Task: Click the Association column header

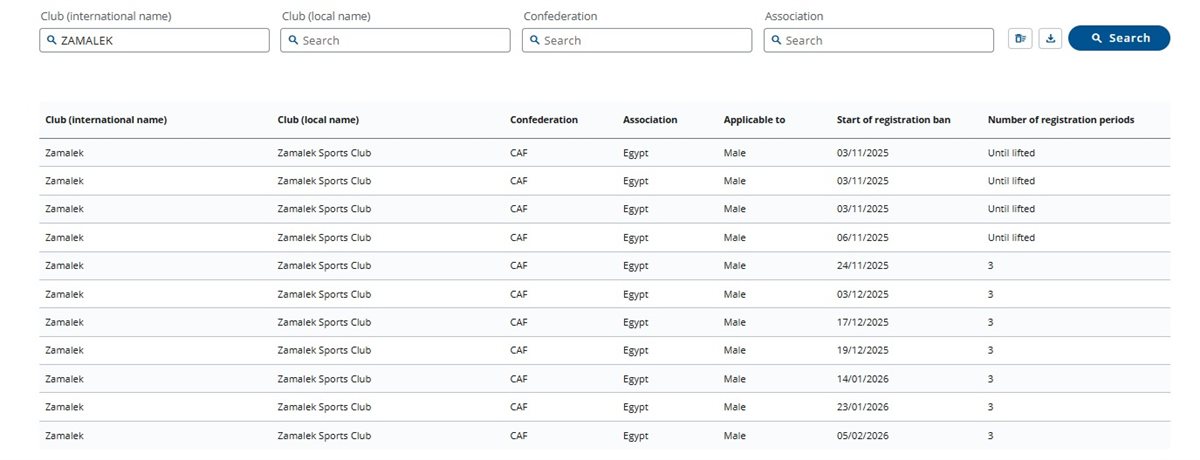Action: click(650, 120)
